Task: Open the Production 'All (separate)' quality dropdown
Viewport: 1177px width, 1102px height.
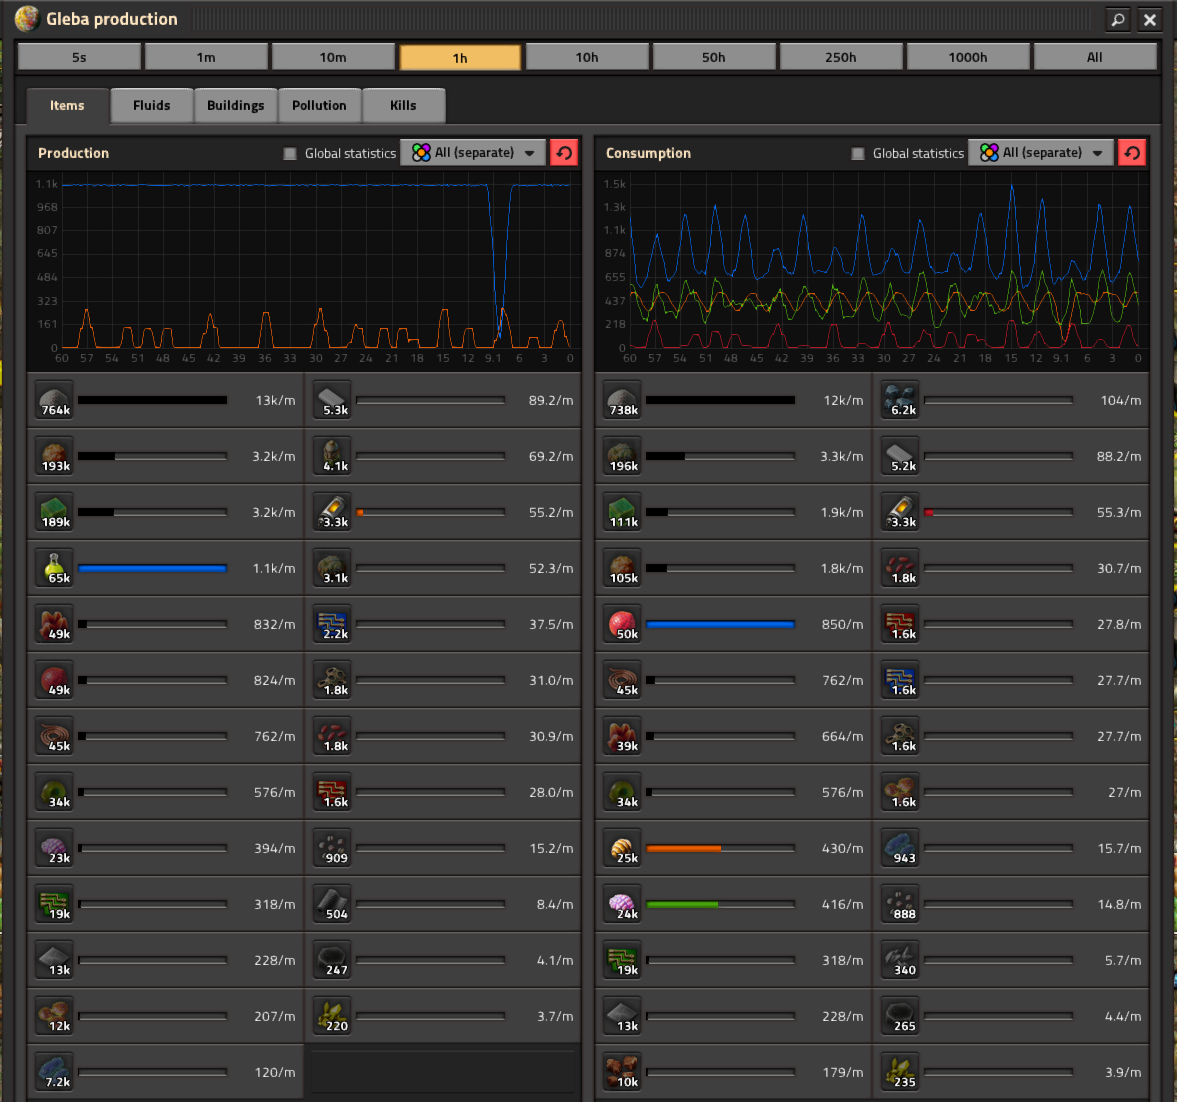Action: tap(473, 152)
